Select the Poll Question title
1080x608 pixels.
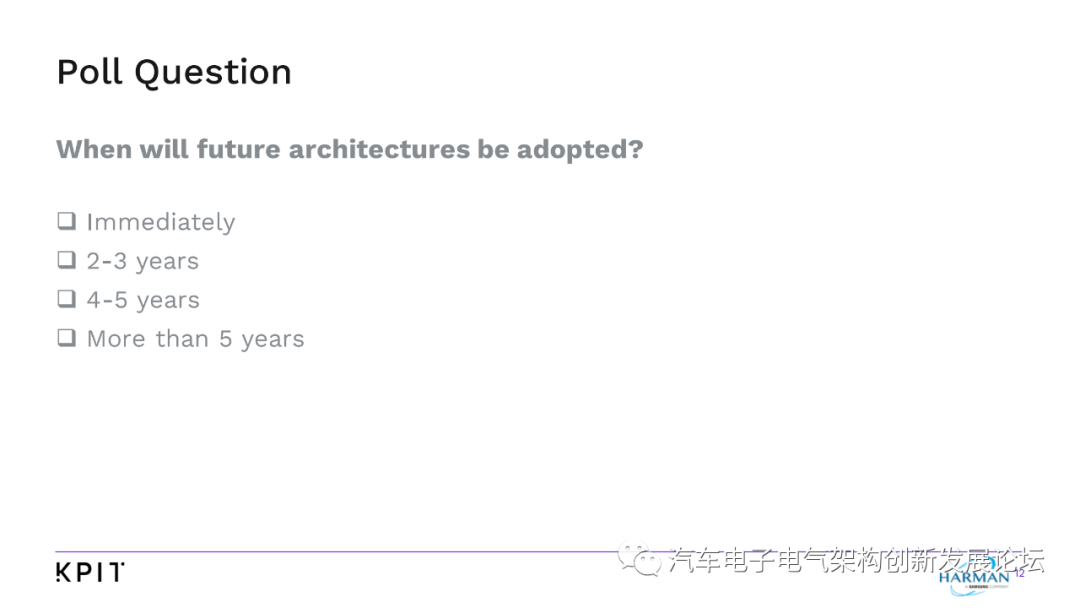pyautogui.click(x=174, y=72)
